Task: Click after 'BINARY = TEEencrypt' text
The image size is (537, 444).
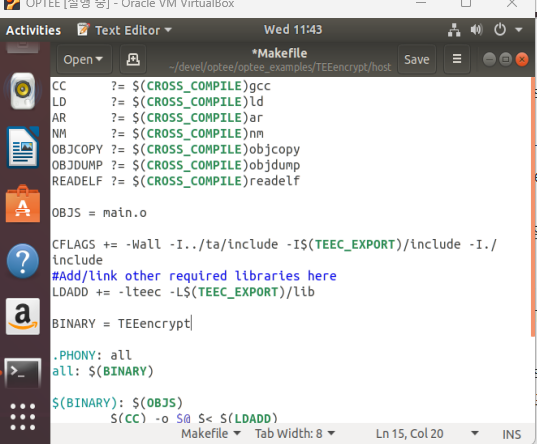Action: [191, 324]
